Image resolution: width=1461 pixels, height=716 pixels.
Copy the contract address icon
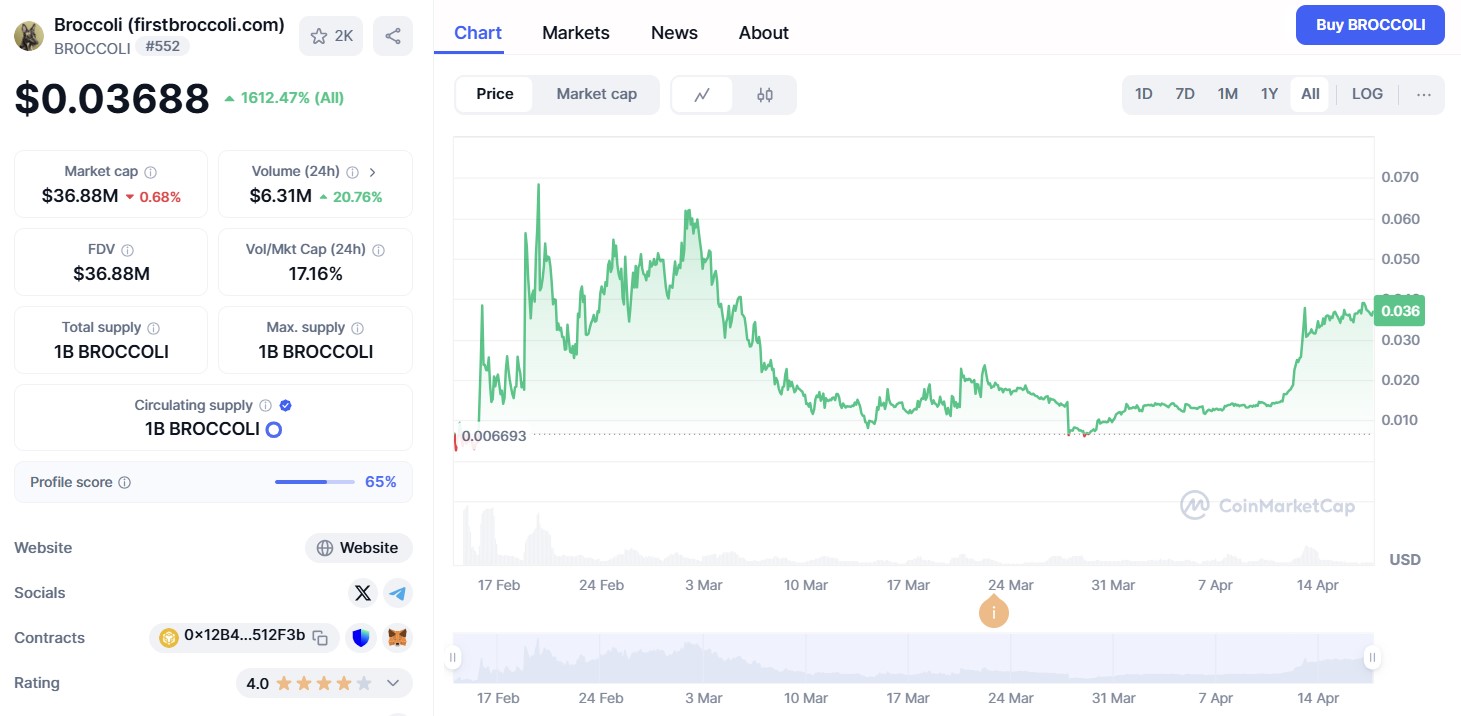320,637
